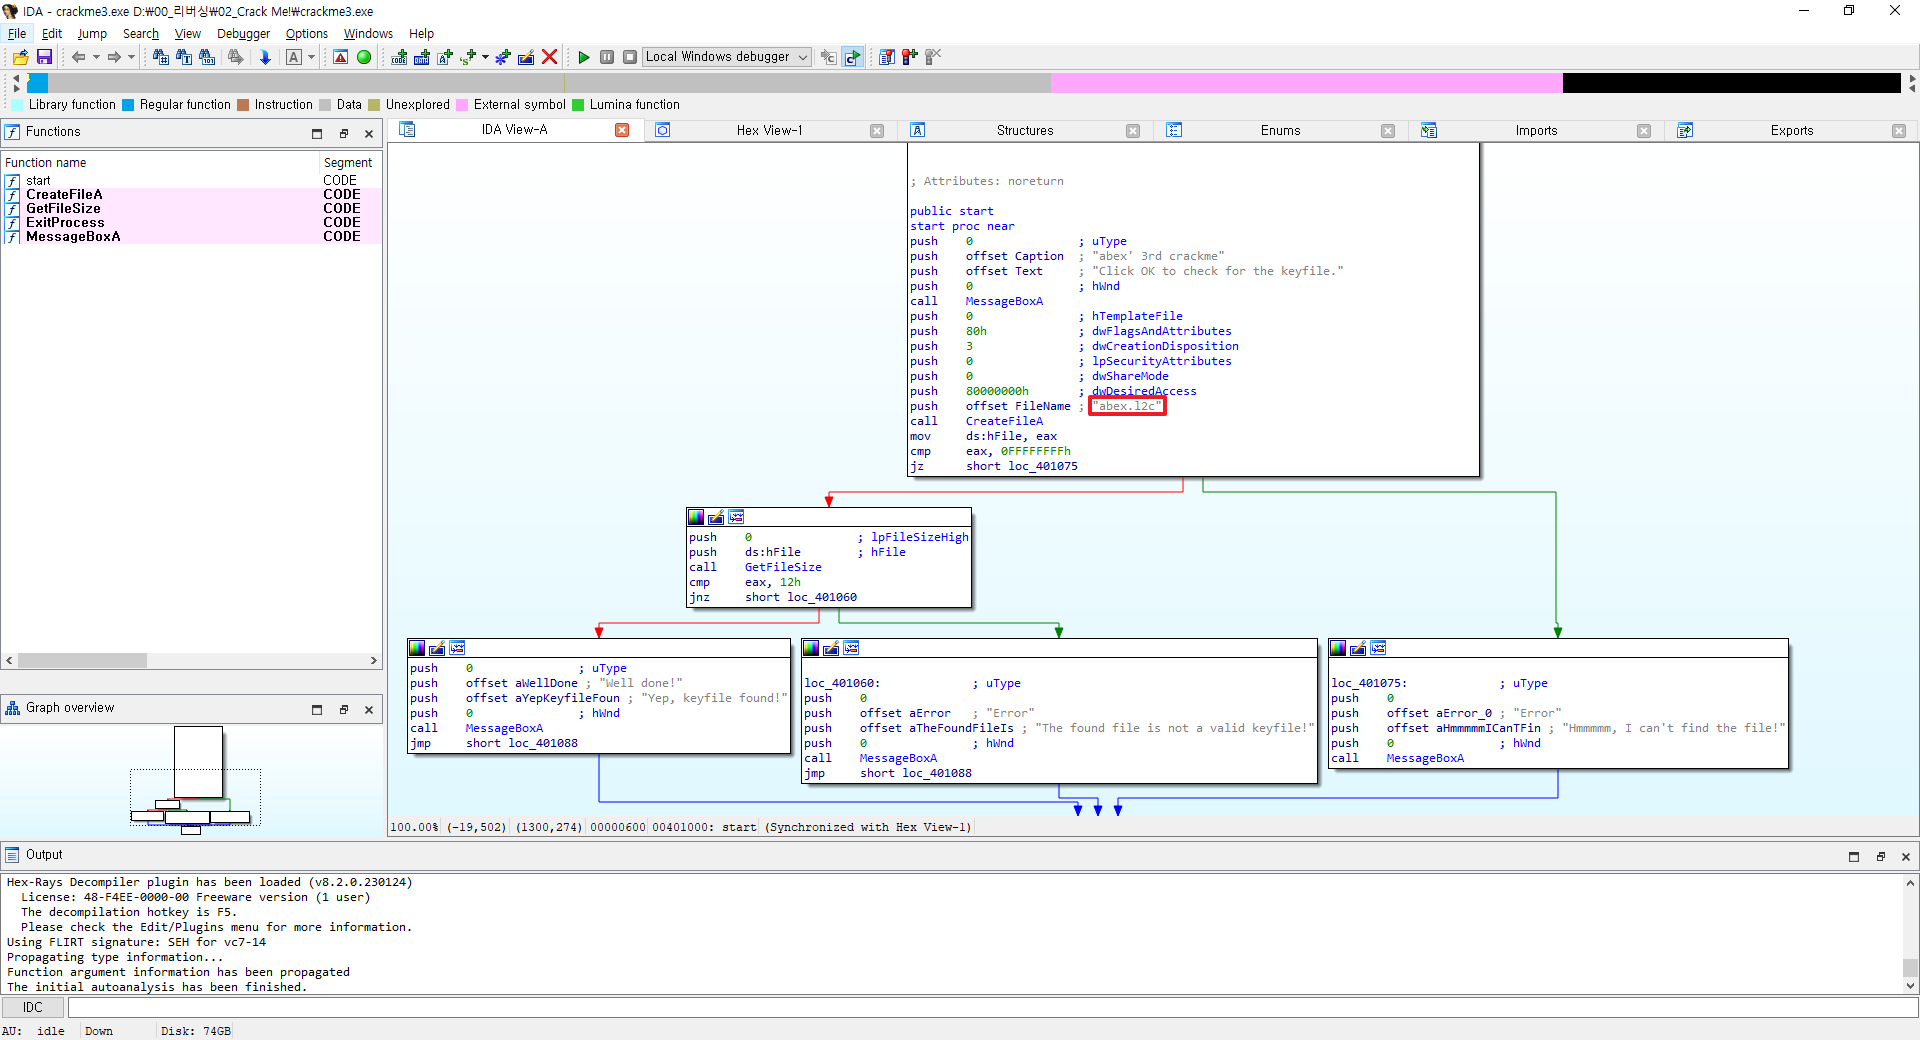
Task: Open the Local Windows debugger dropdown
Action: [x=726, y=57]
